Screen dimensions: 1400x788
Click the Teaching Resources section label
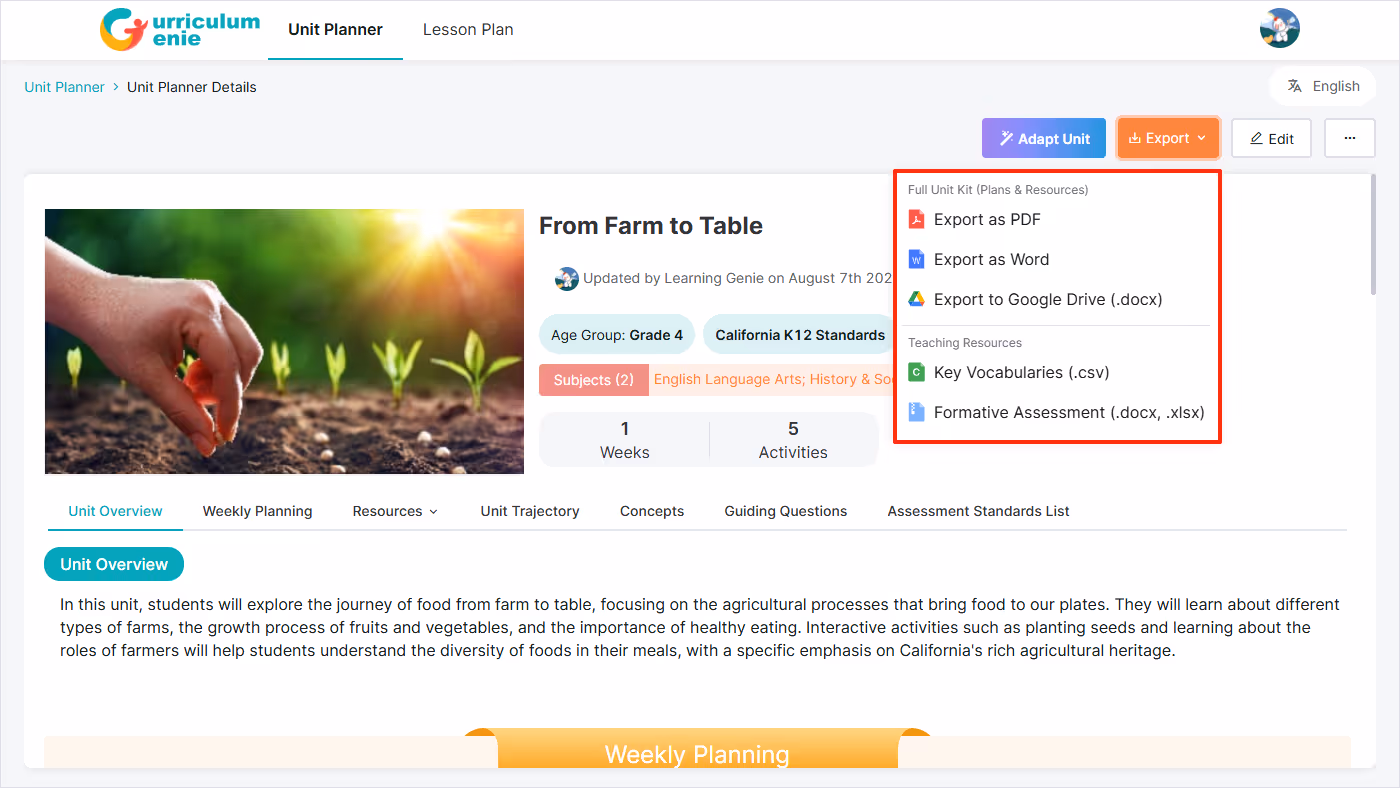[x=965, y=342]
